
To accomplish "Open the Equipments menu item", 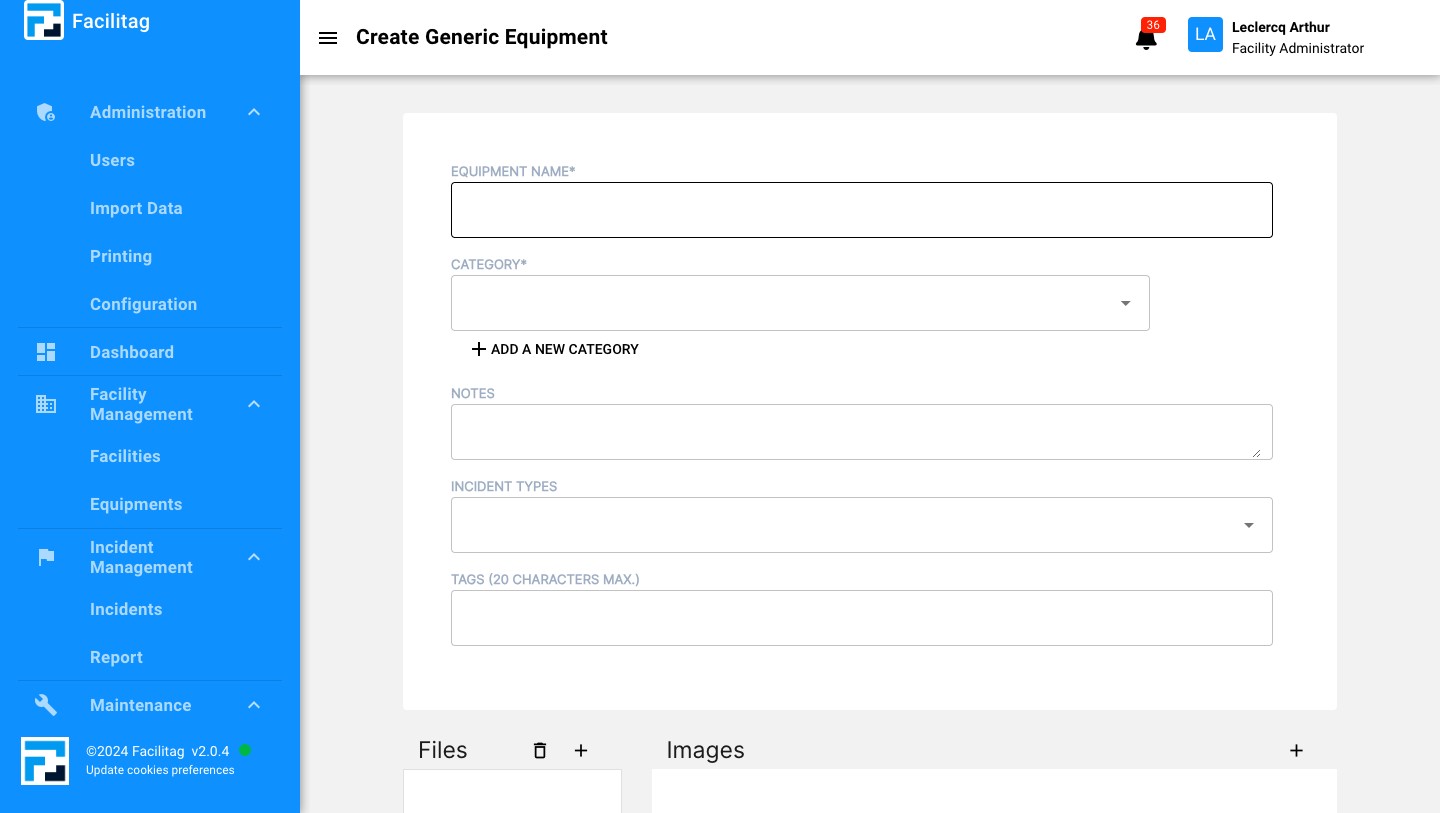I will point(136,504).
